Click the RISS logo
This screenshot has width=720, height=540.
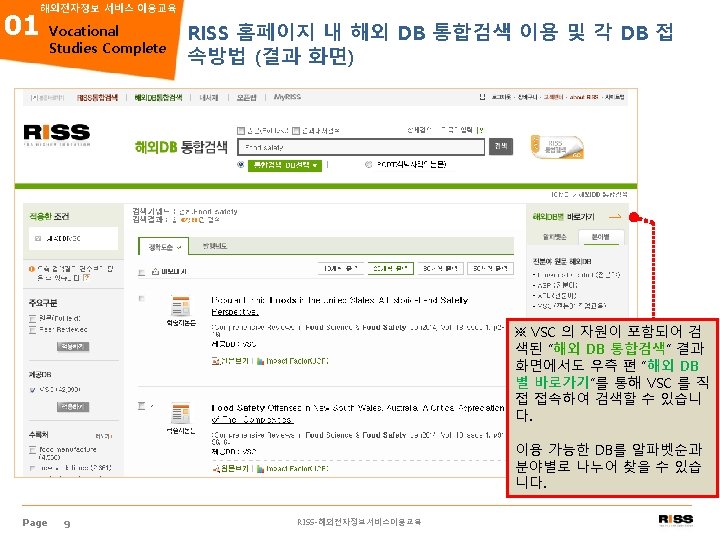(x=57, y=134)
